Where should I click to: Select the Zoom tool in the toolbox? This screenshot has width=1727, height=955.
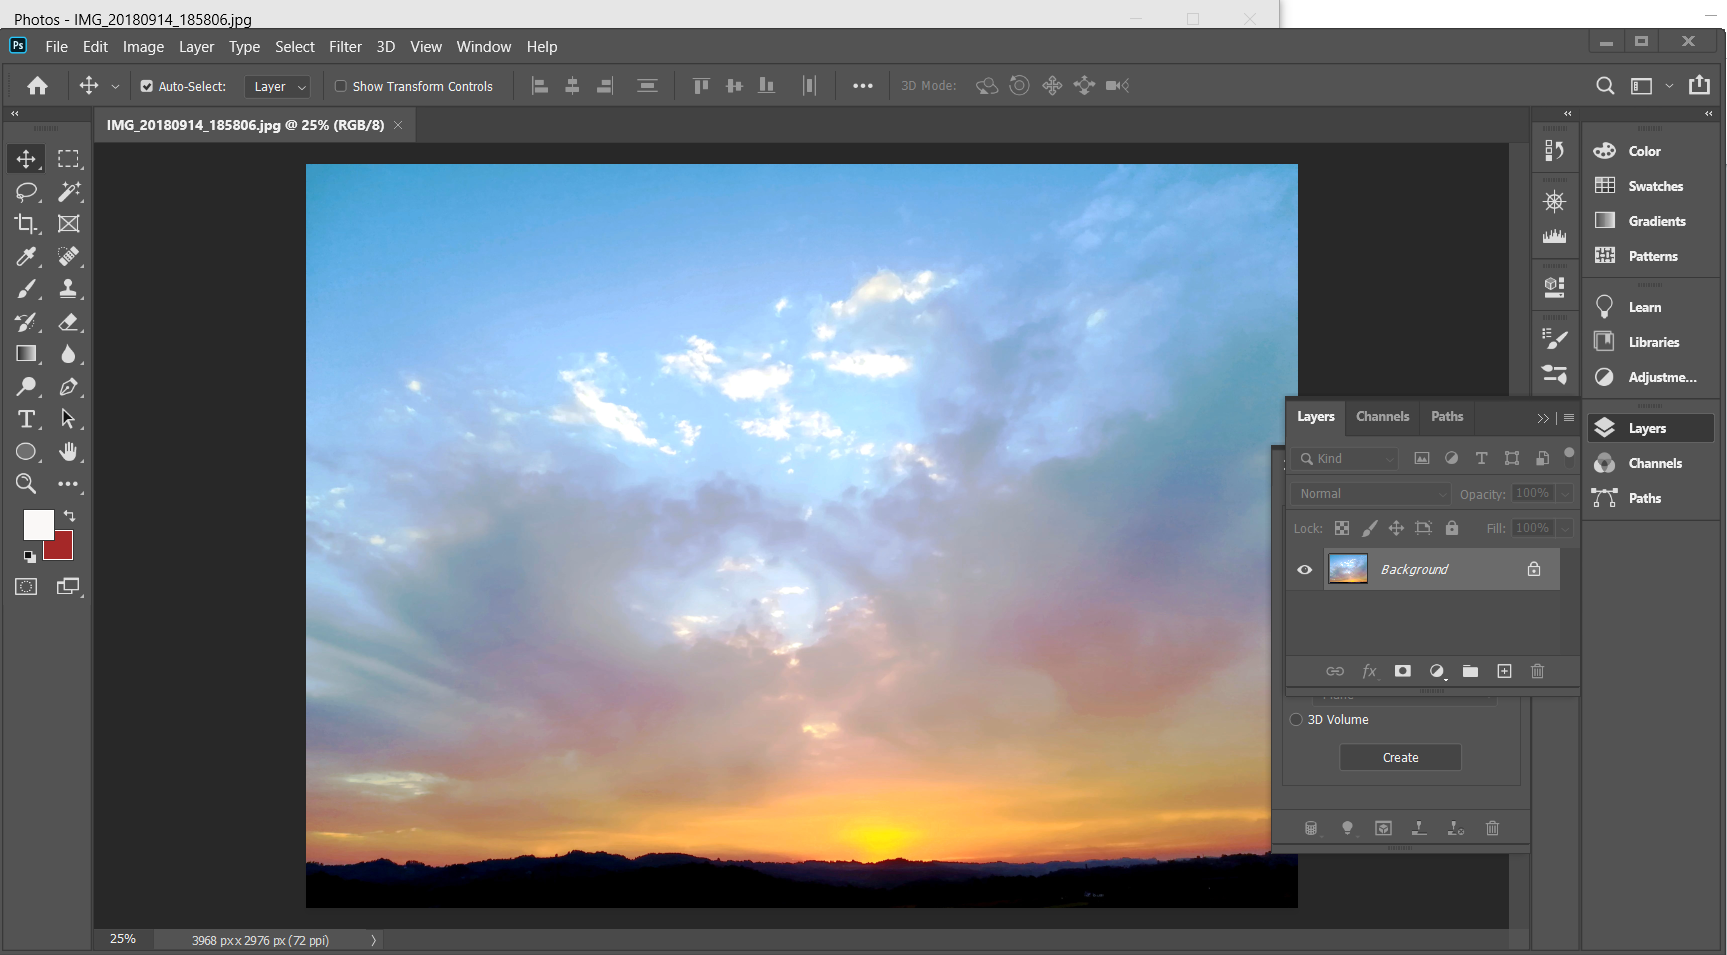26,484
